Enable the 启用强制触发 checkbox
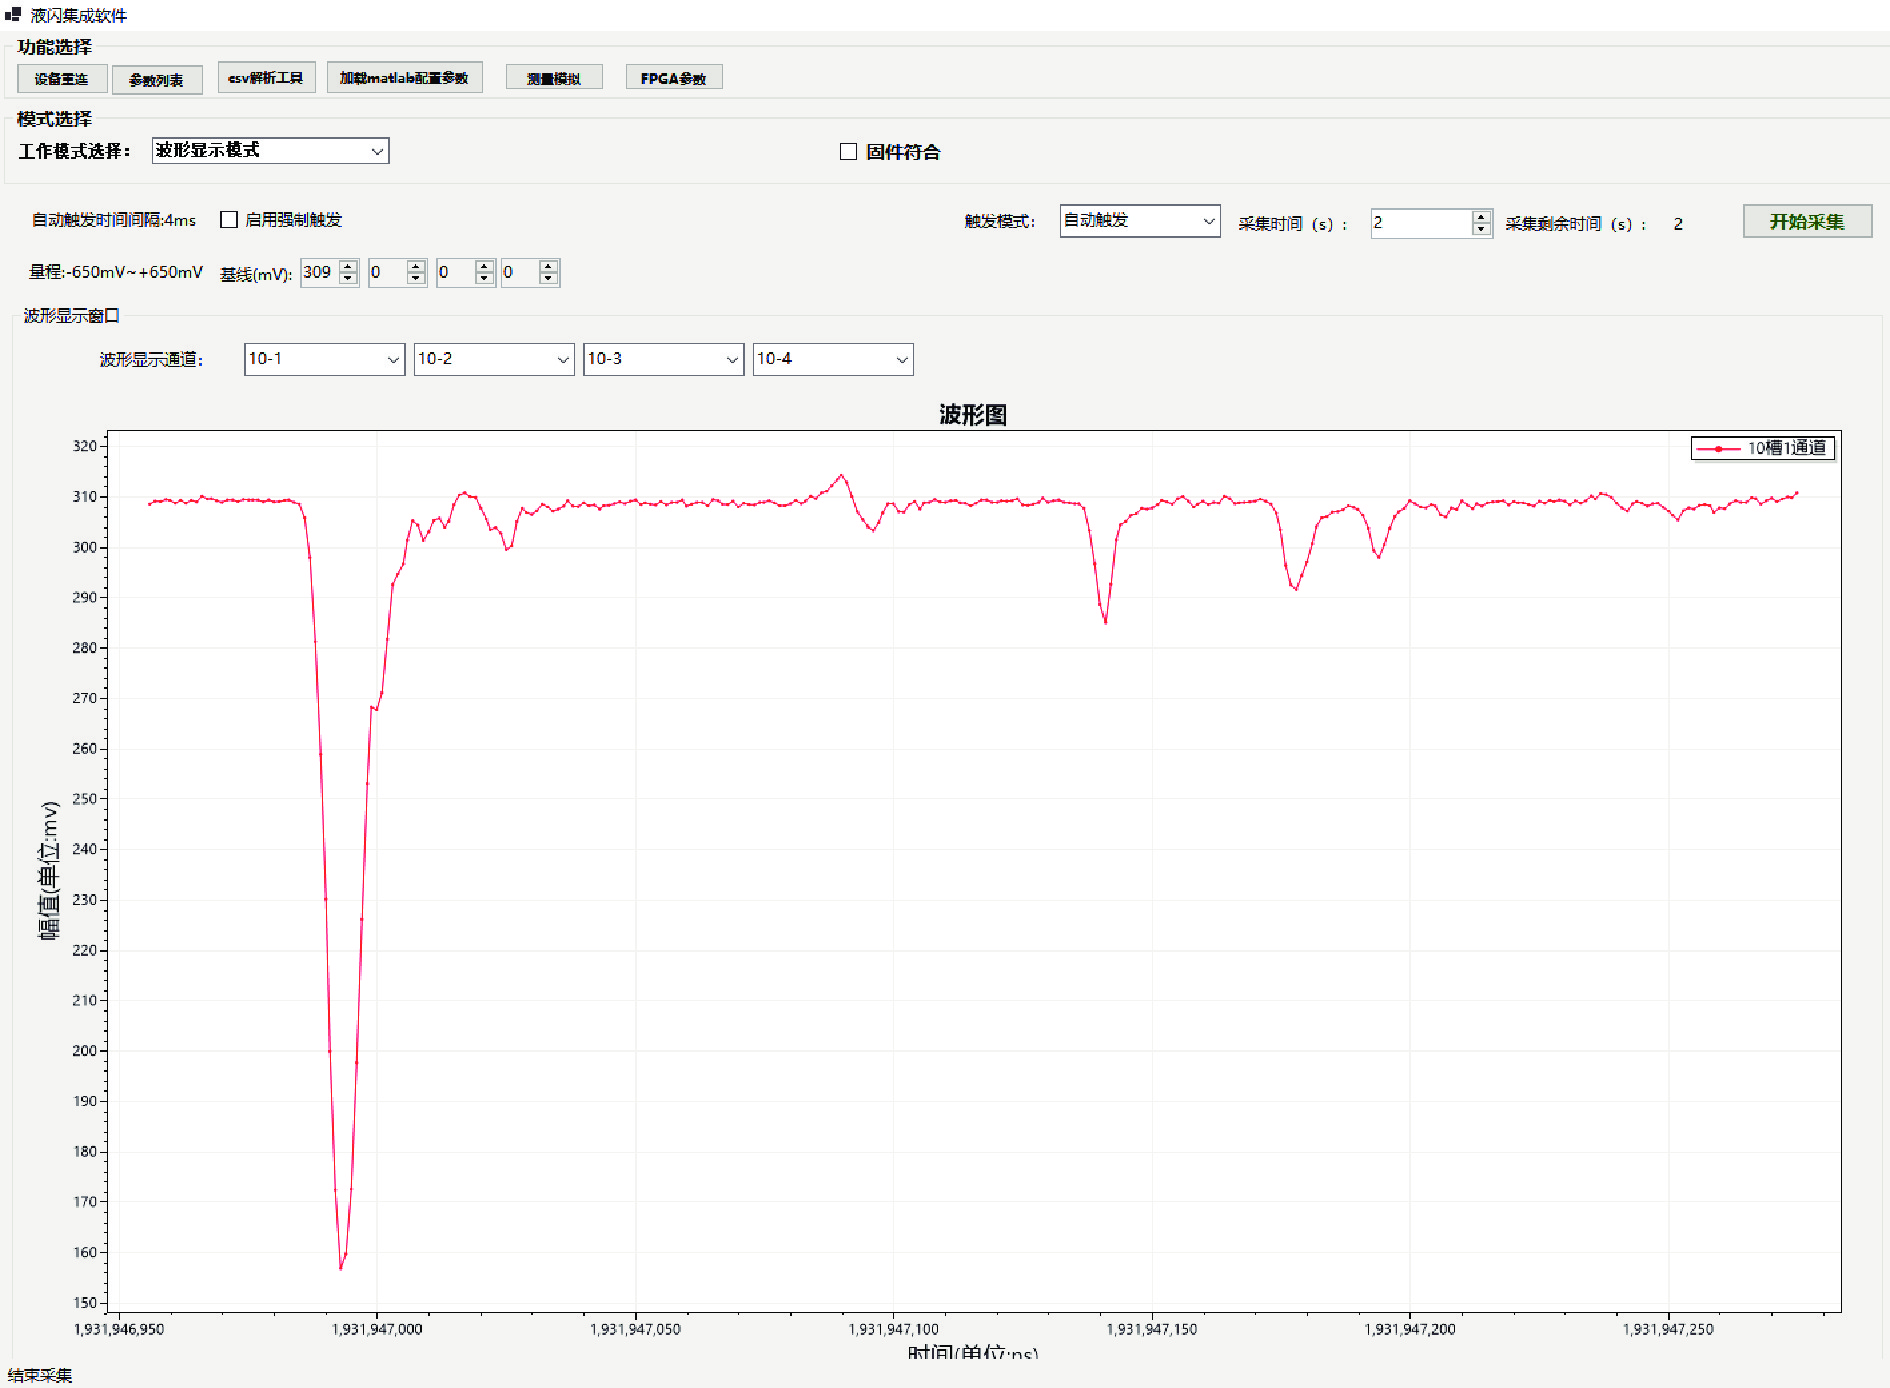This screenshot has width=1890, height=1388. [229, 220]
